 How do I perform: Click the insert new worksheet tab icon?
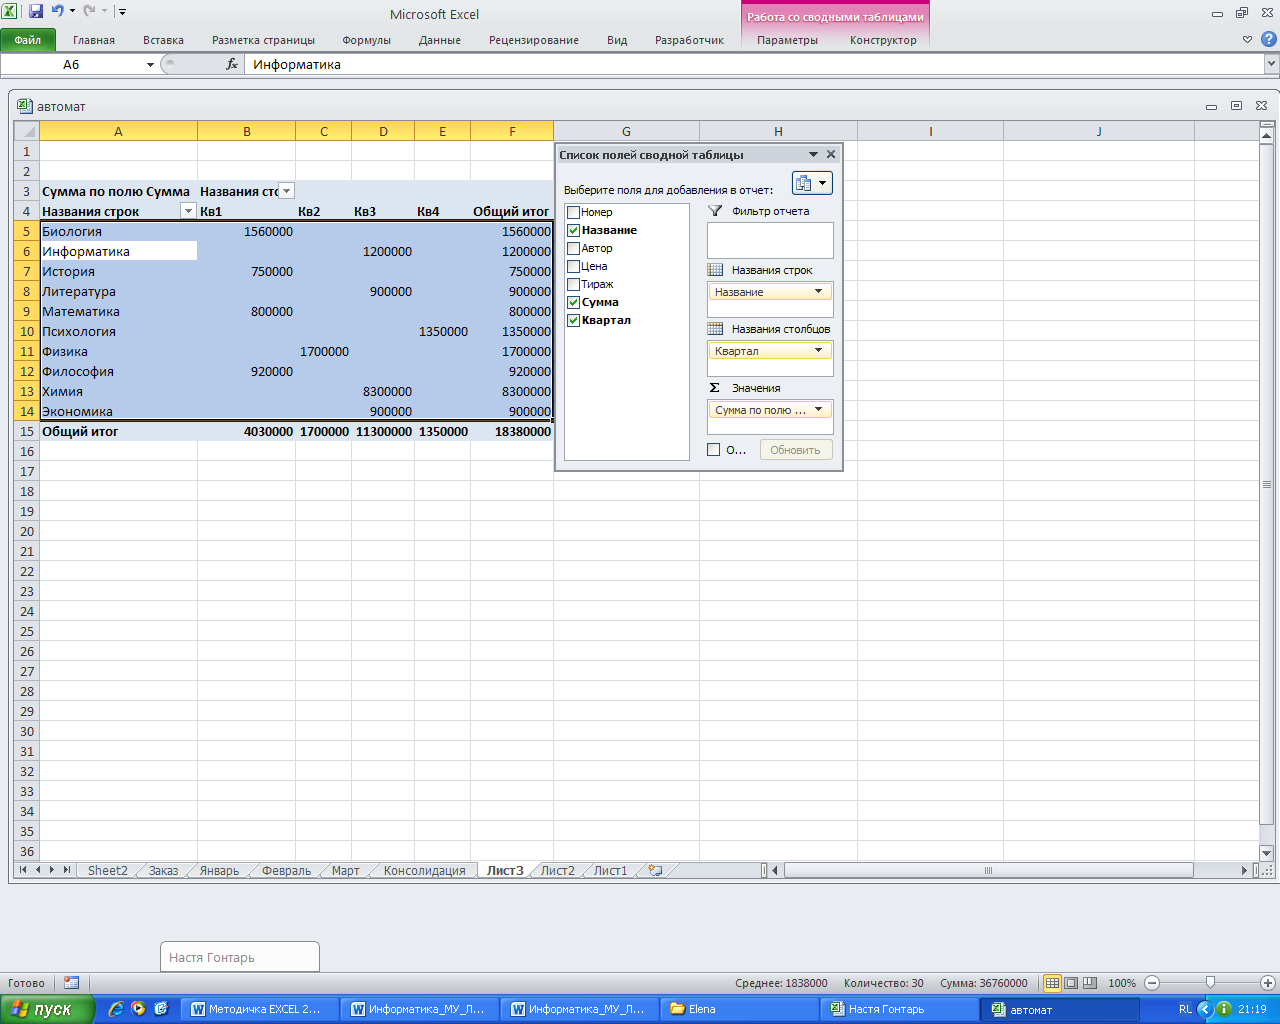pos(655,870)
